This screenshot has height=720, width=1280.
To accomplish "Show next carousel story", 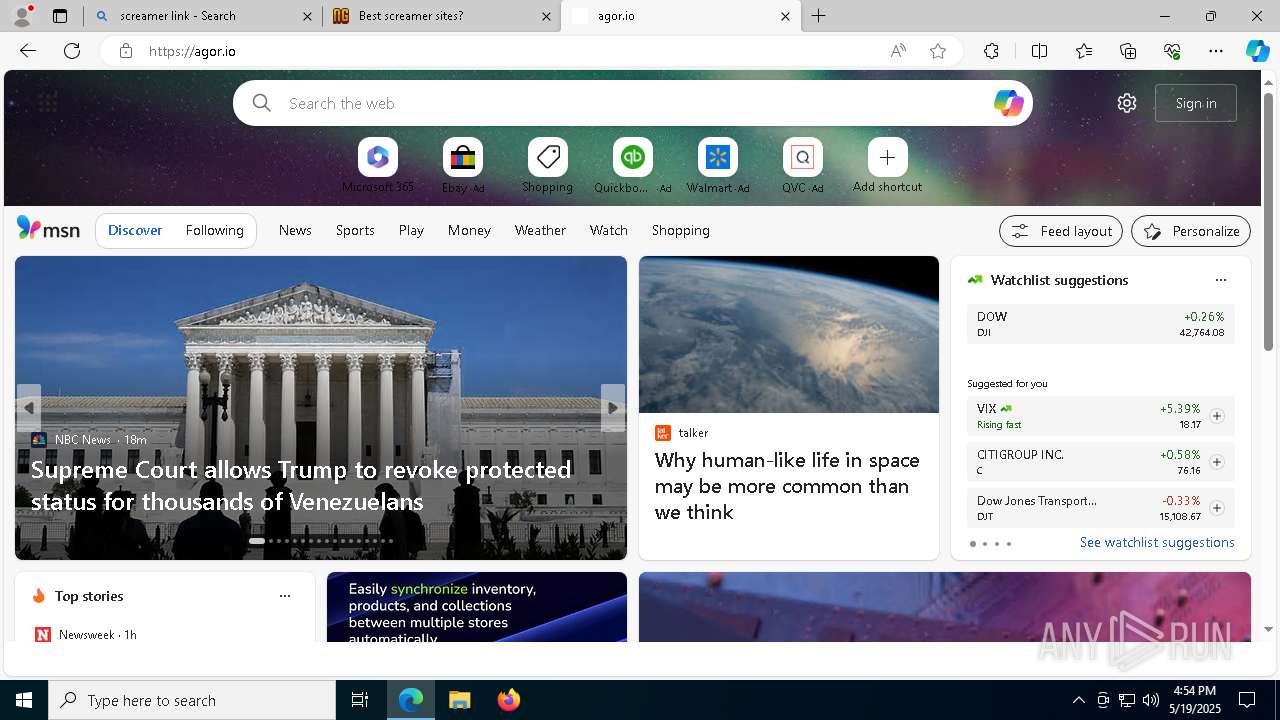I will pos(613,408).
